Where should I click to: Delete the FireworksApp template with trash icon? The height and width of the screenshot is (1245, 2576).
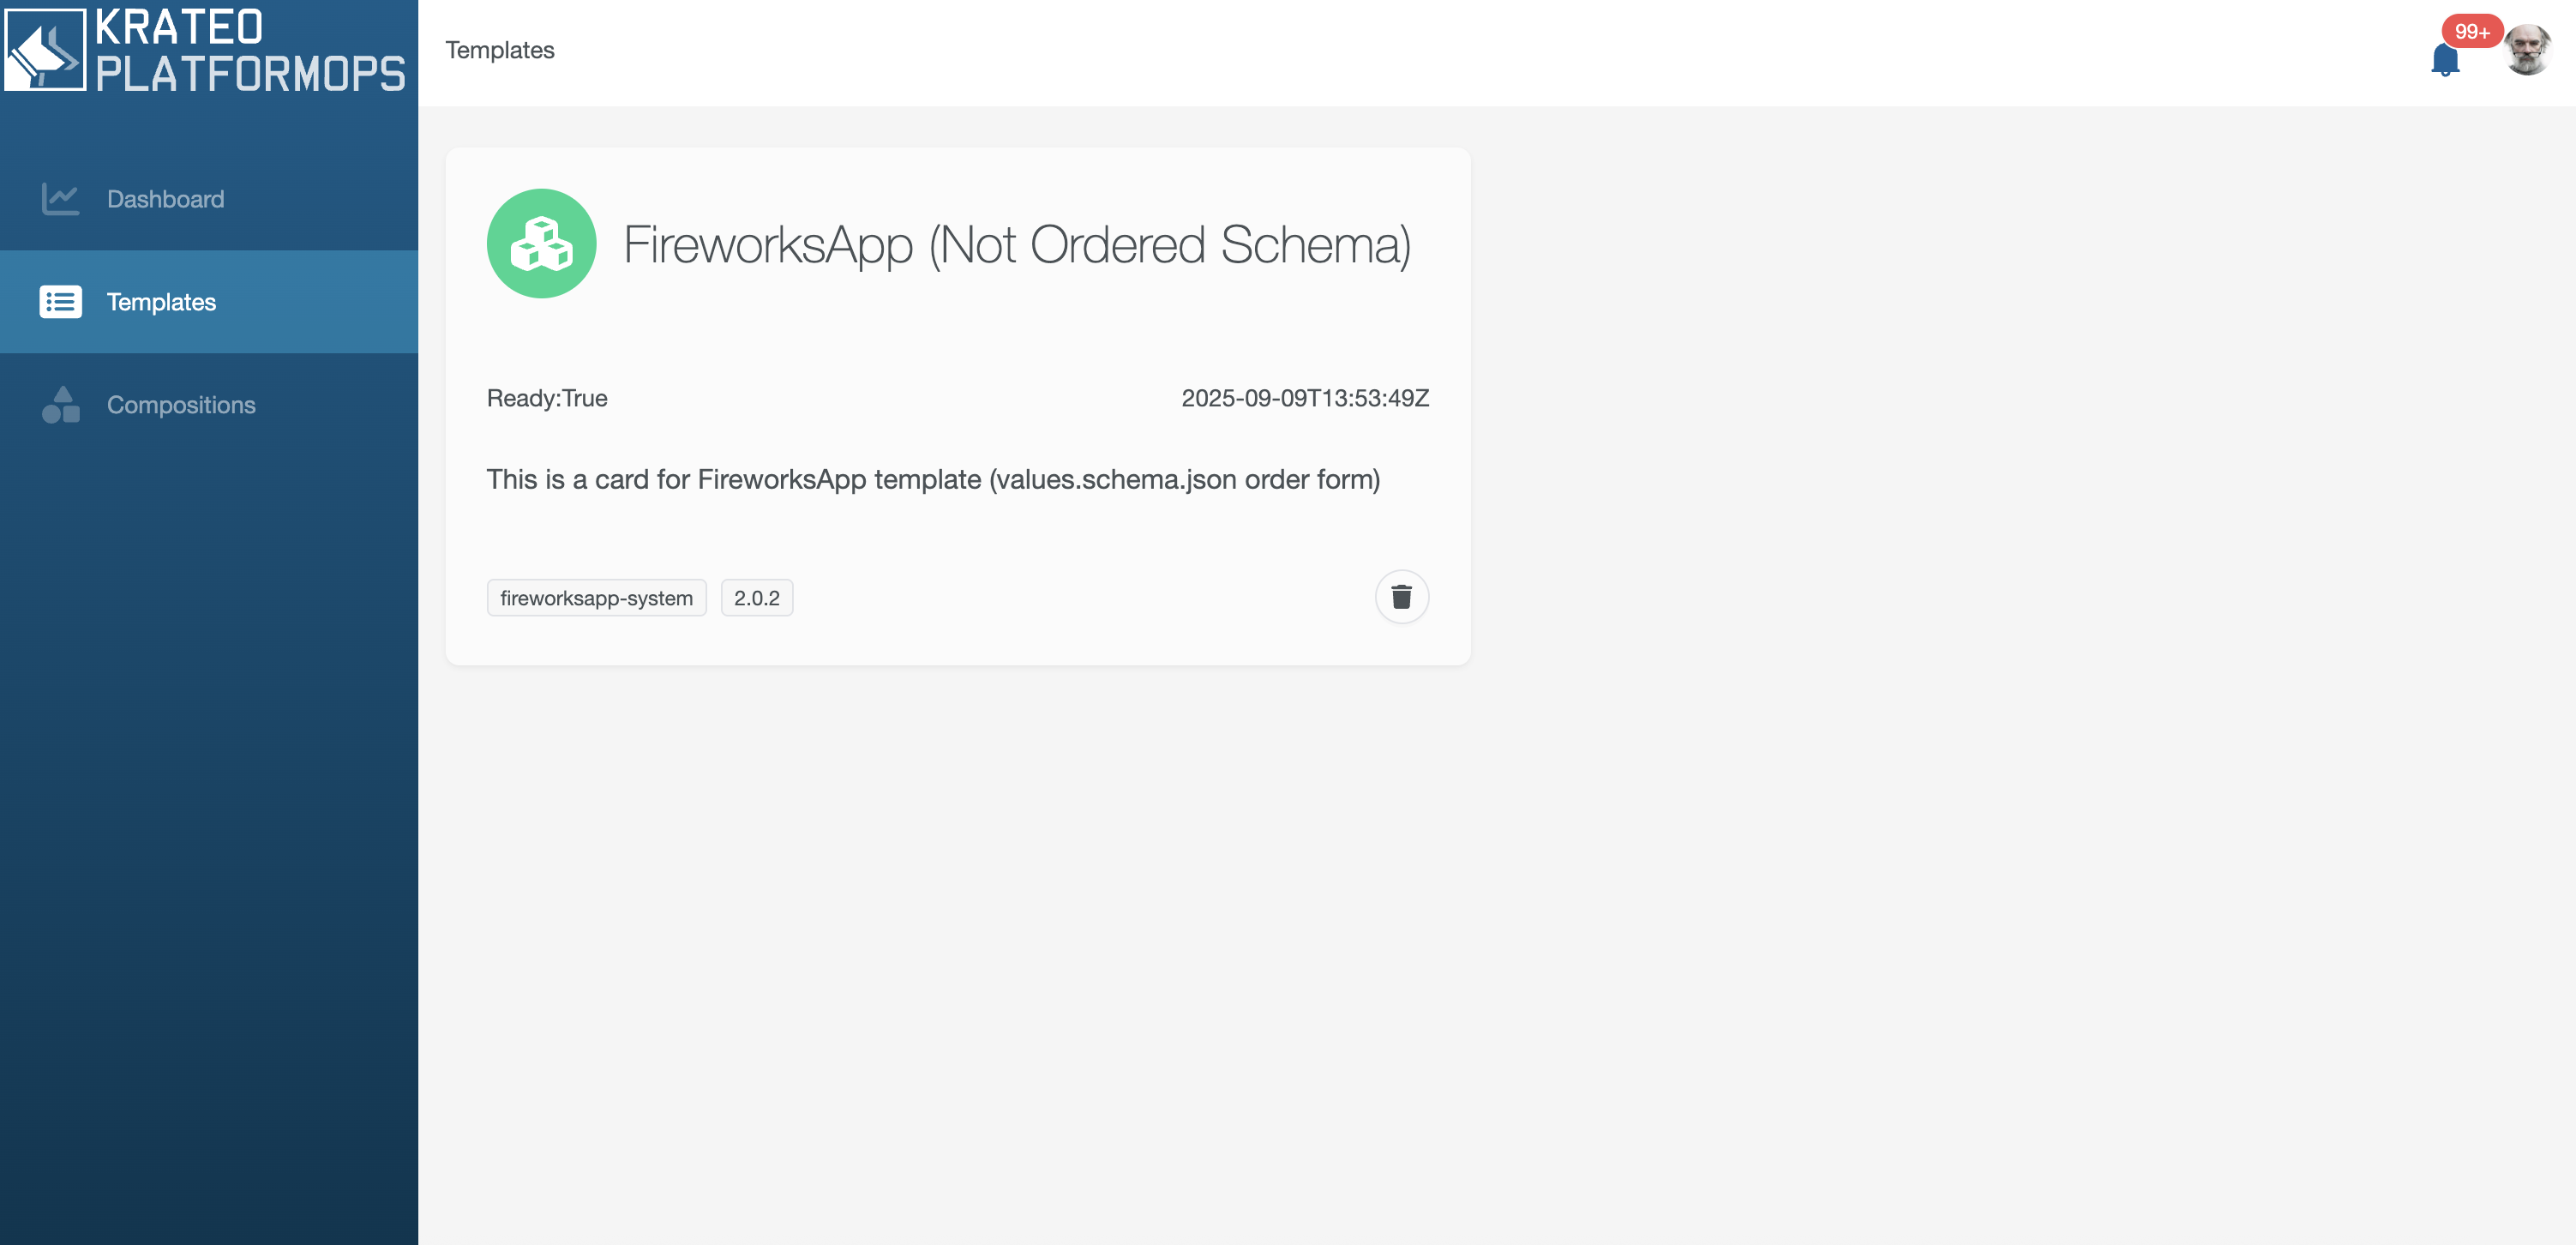click(x=1401, y=597)
